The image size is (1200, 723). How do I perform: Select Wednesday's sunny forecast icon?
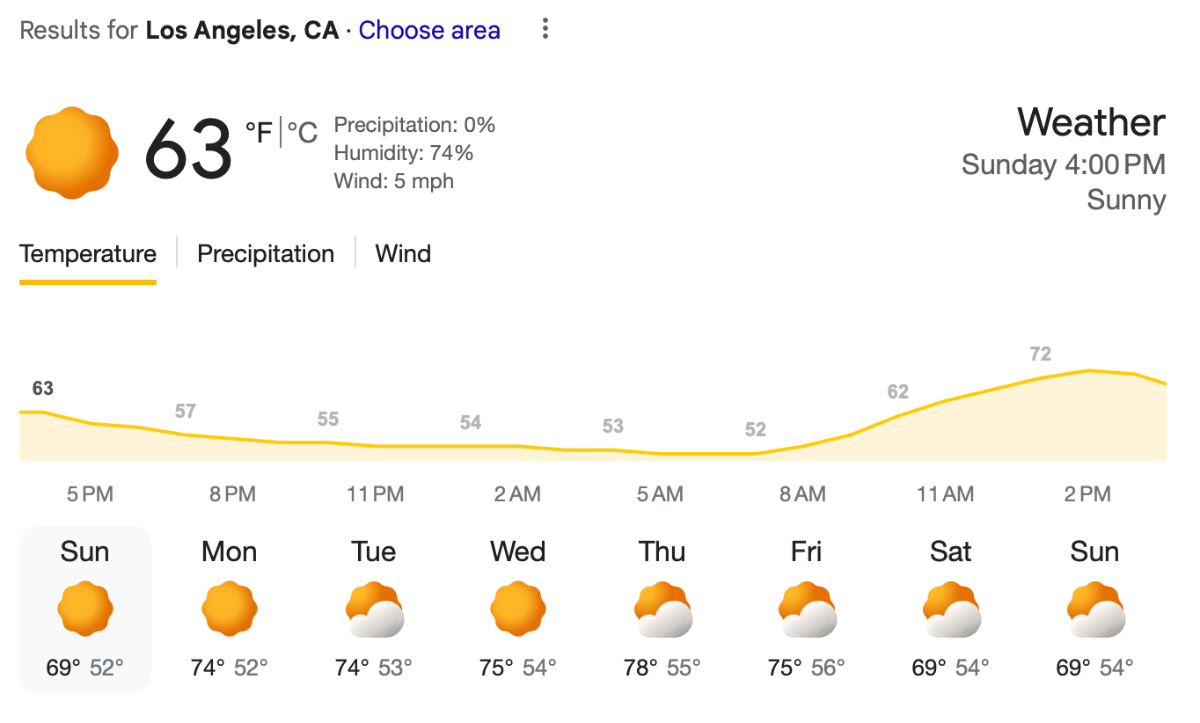pos(518,608)
